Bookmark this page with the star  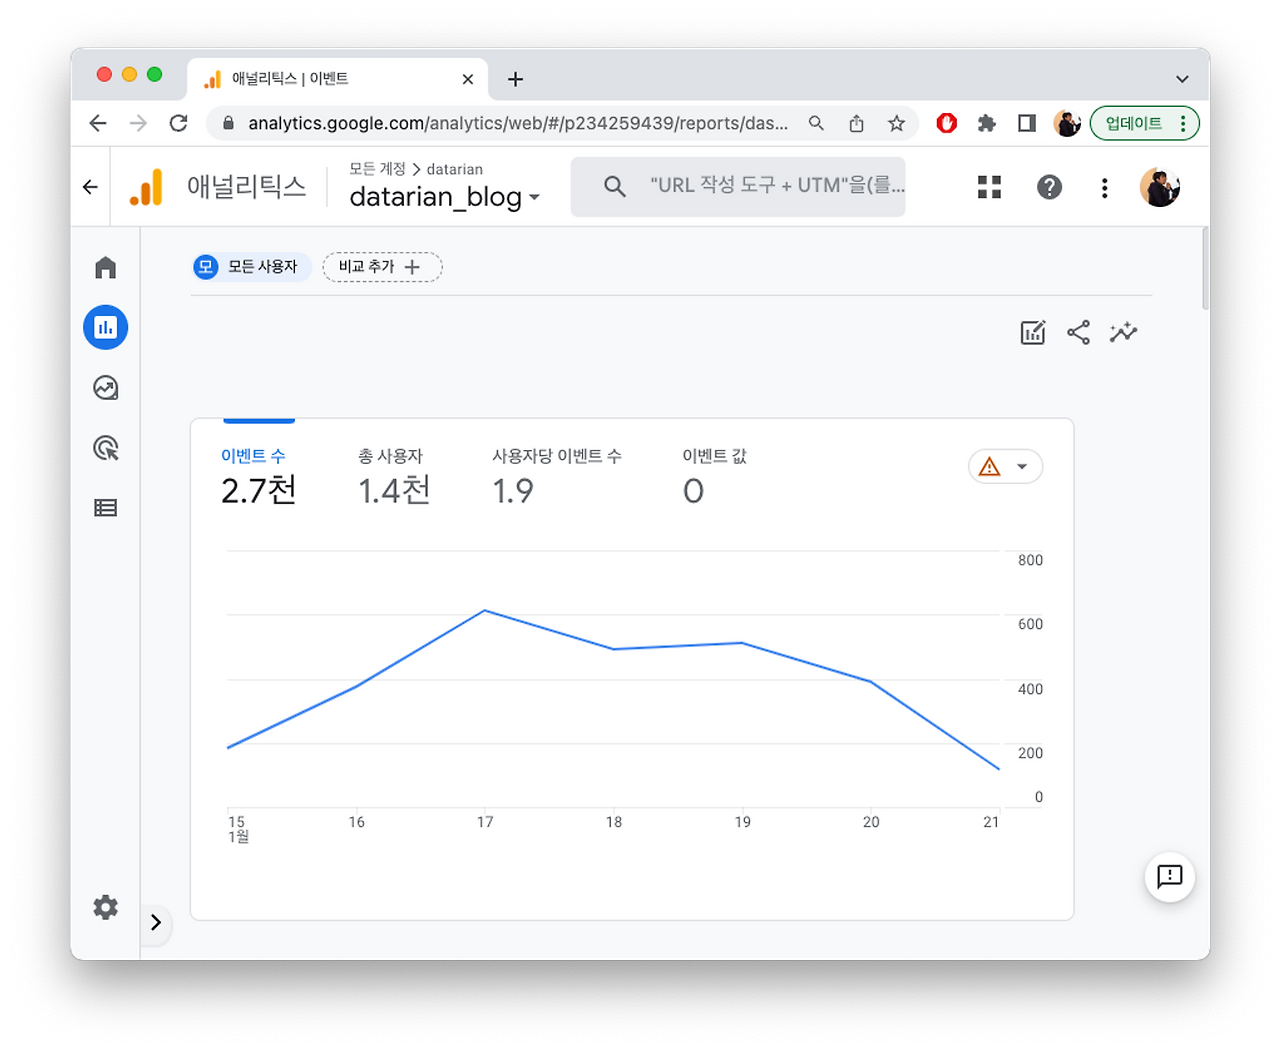(x=896, y=123)
